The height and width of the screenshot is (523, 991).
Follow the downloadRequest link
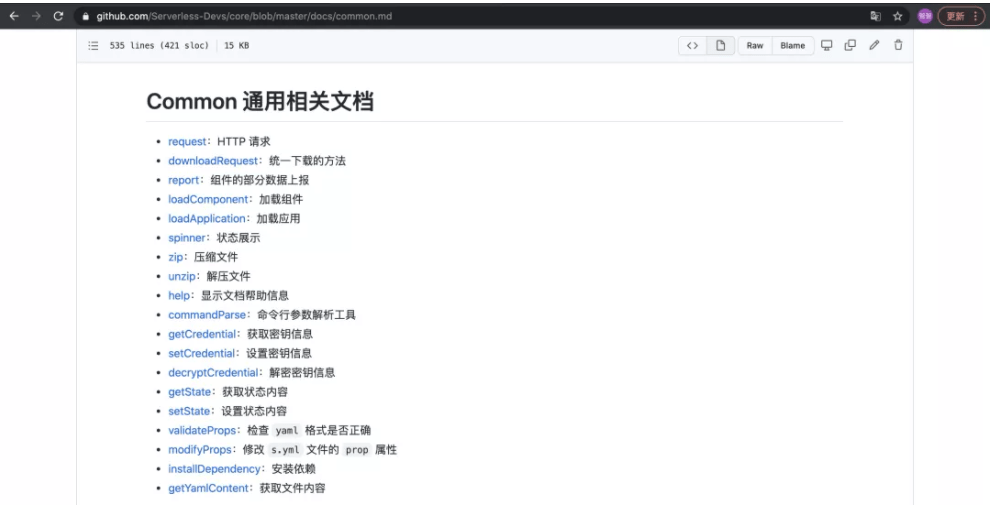213,161
